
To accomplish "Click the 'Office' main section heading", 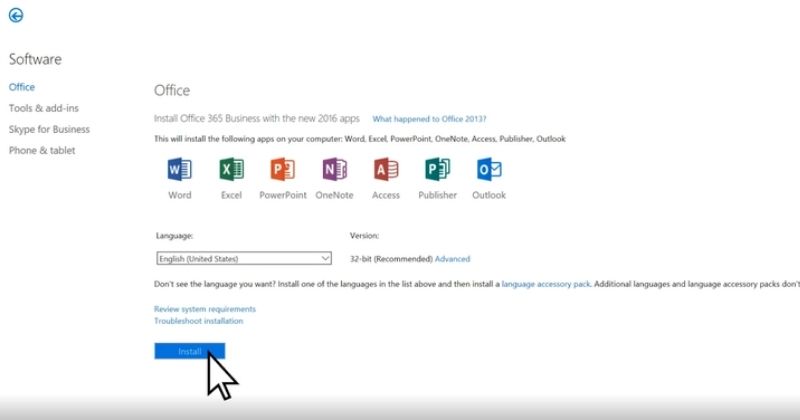I will click(172, 90).
